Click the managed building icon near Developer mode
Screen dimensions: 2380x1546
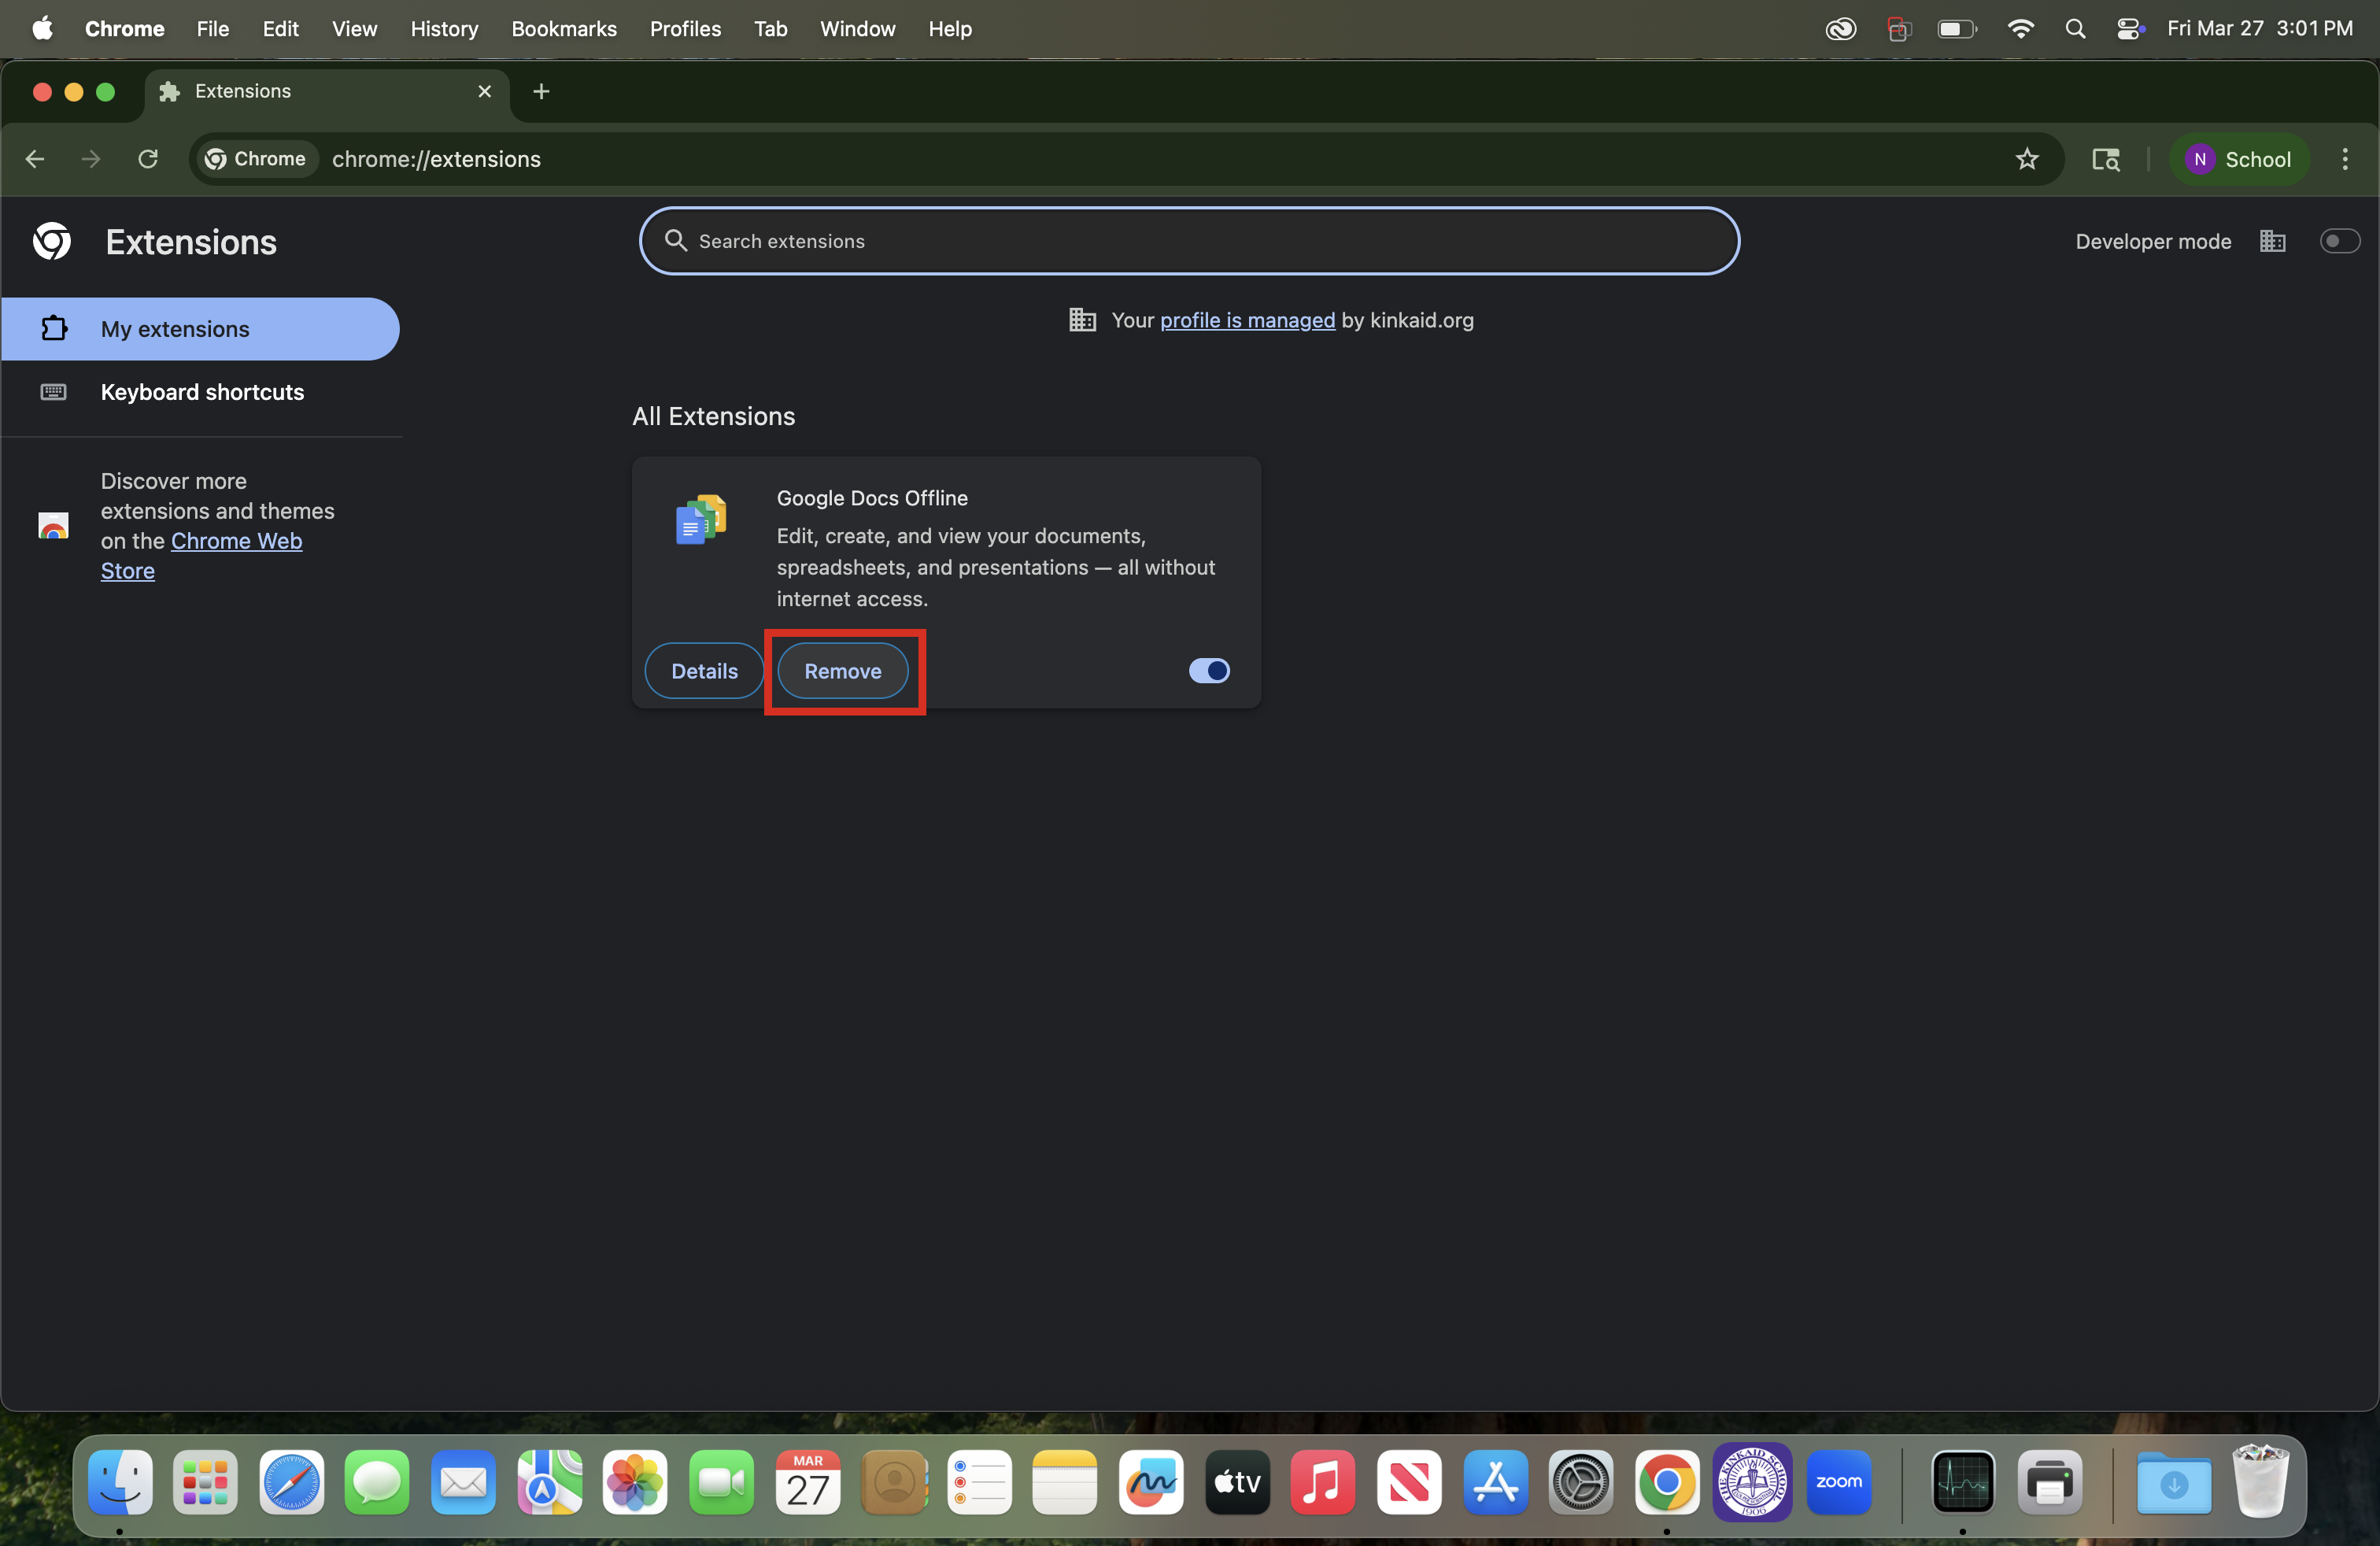[2272, 241]
